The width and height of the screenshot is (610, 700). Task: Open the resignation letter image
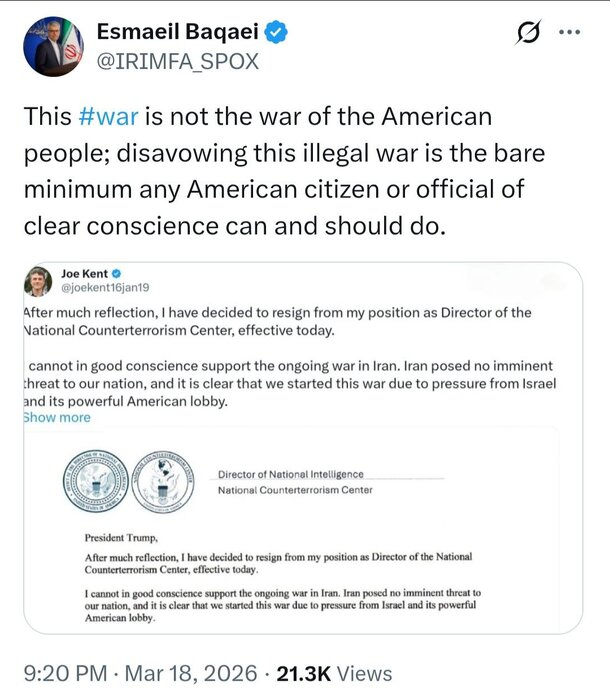click(300, 560)
